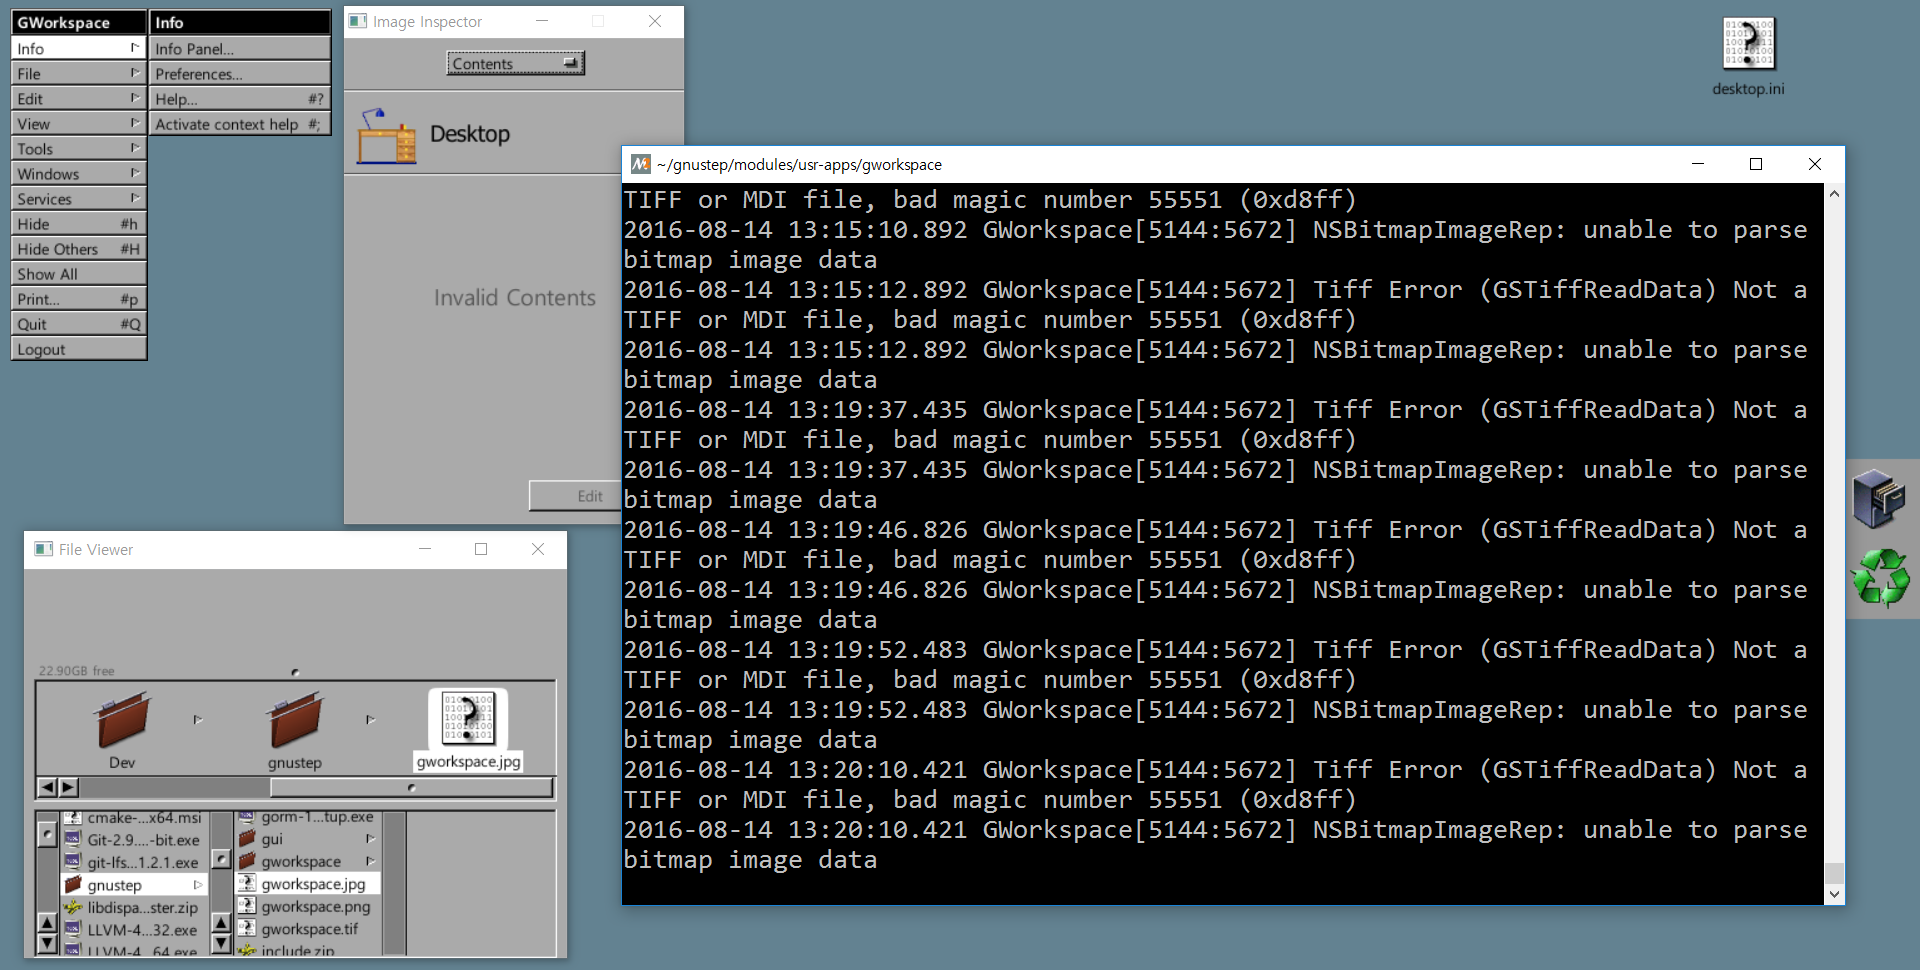The height and width of the screenshot is (970, 1920).
Task: Choose Hide Others menu item
Action: (x=79, y=249)
